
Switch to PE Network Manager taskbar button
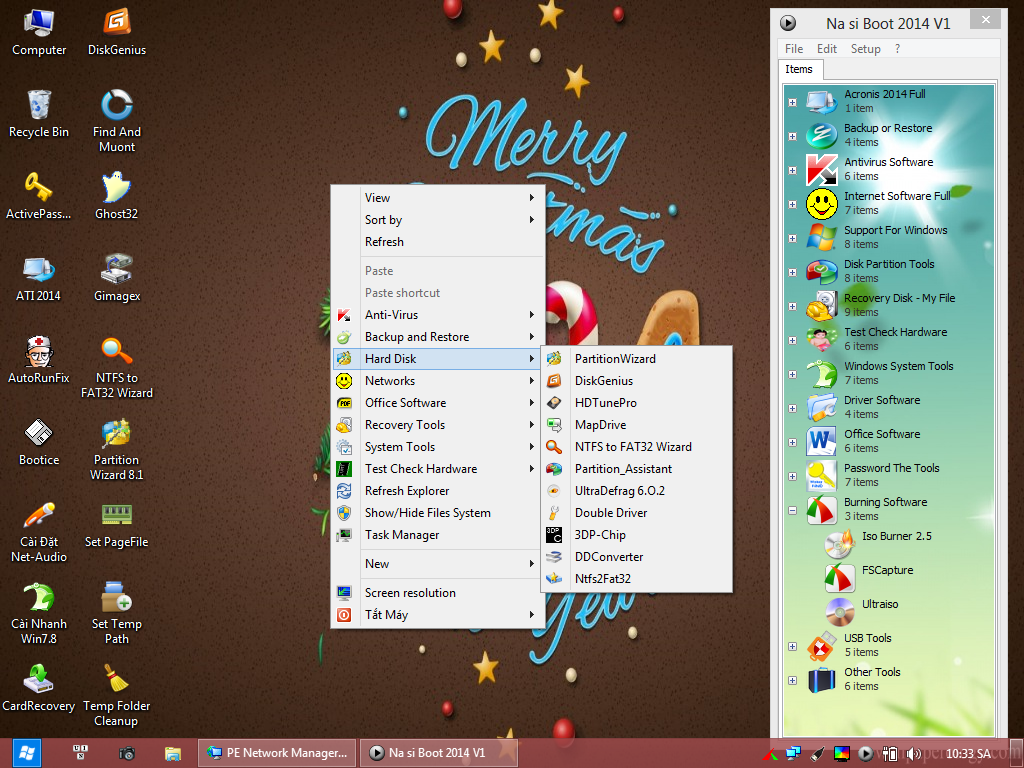[x=278, y=753]
